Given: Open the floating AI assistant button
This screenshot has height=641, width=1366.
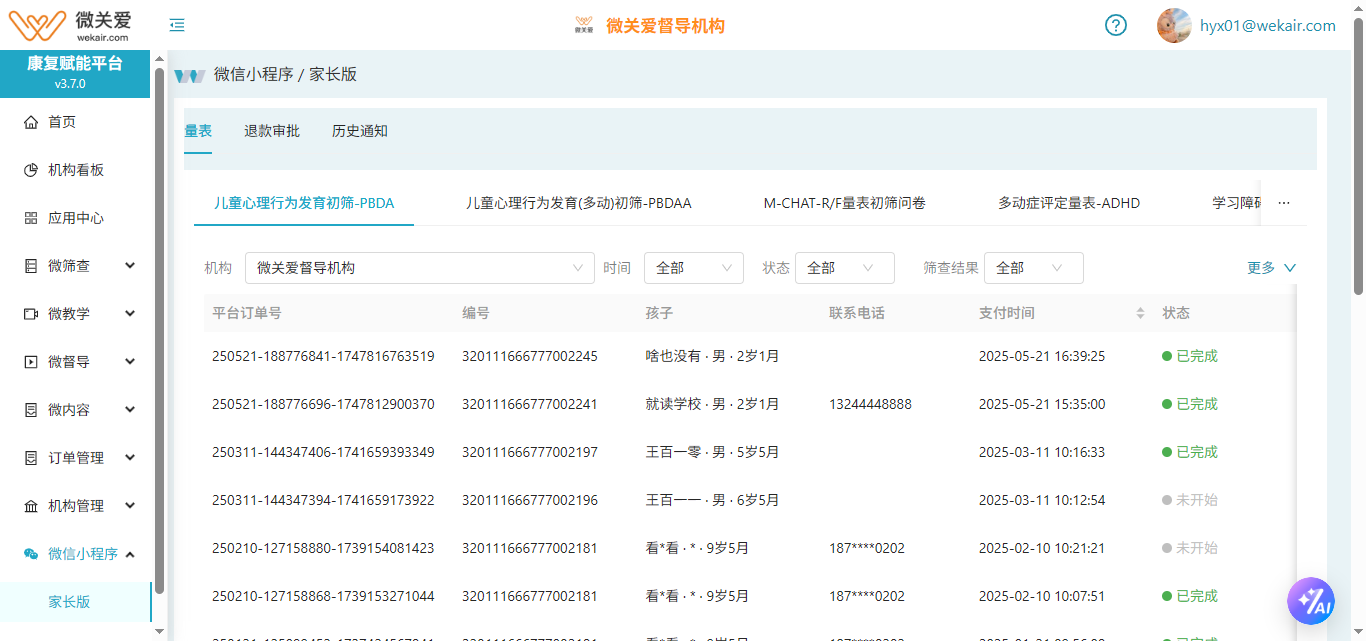Looking at the screenshot, I should tap(1310, 601).
